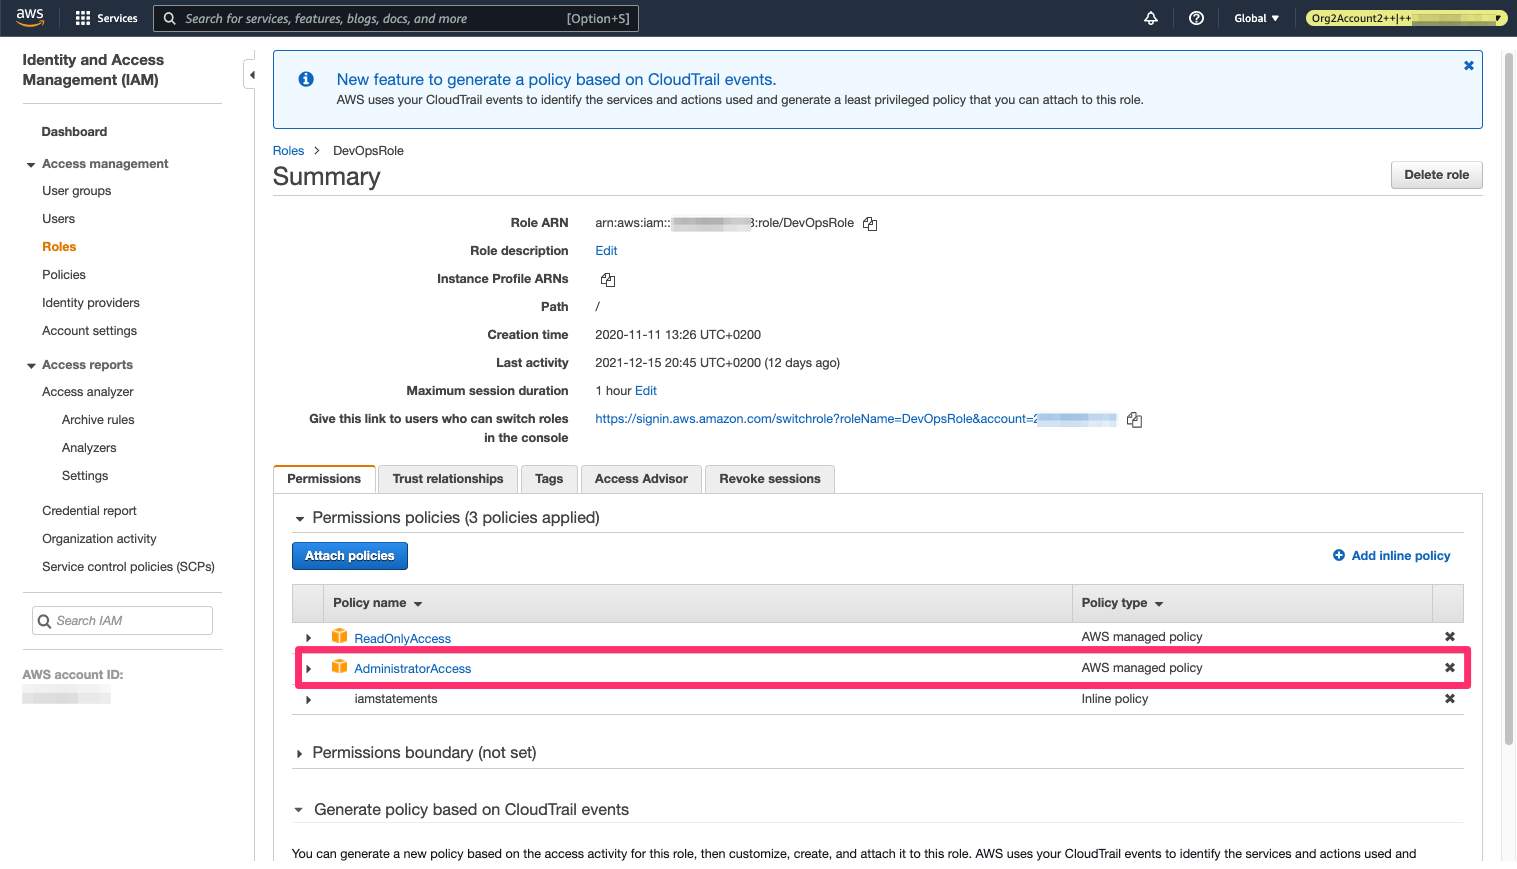Detach the ReadOnlyAccess policy with X
The width and height of the screenshot is (1517, 869).
click(x=1449, y=637)
